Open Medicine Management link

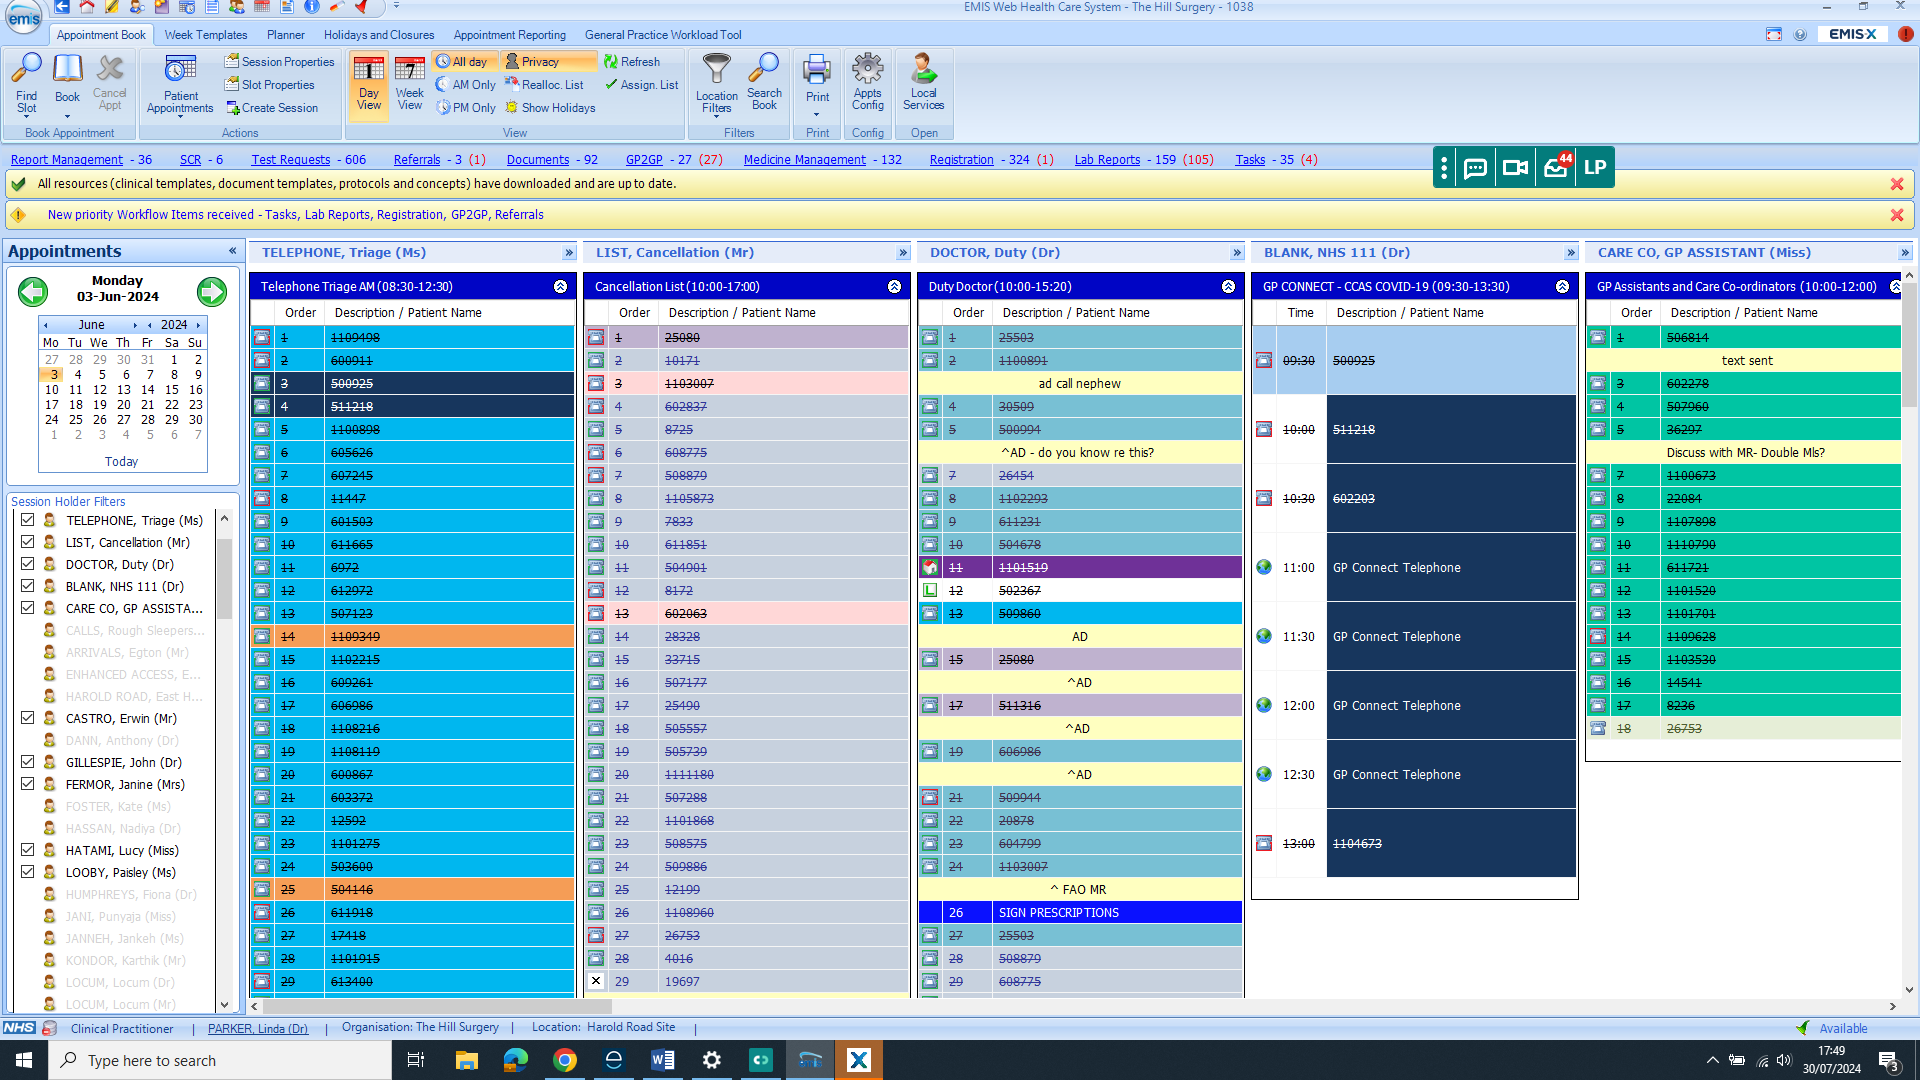pos(805,160)
